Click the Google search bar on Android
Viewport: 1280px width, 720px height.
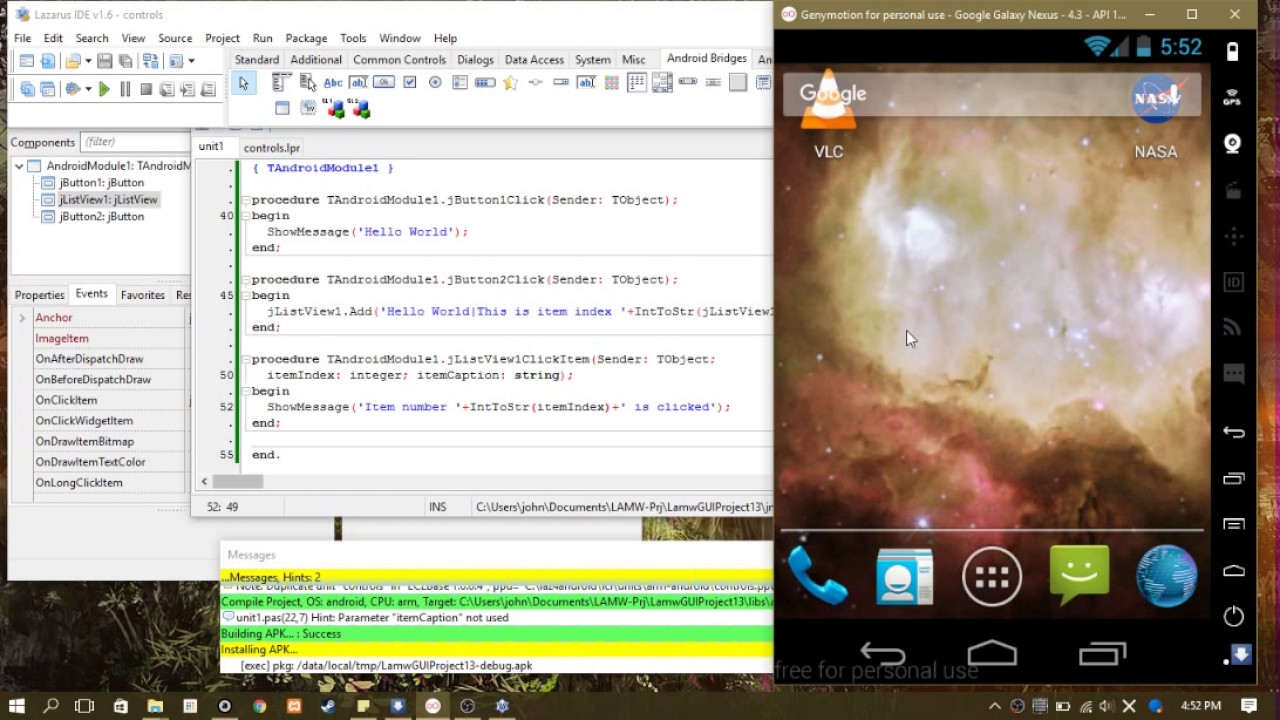[x=992, y=95]
